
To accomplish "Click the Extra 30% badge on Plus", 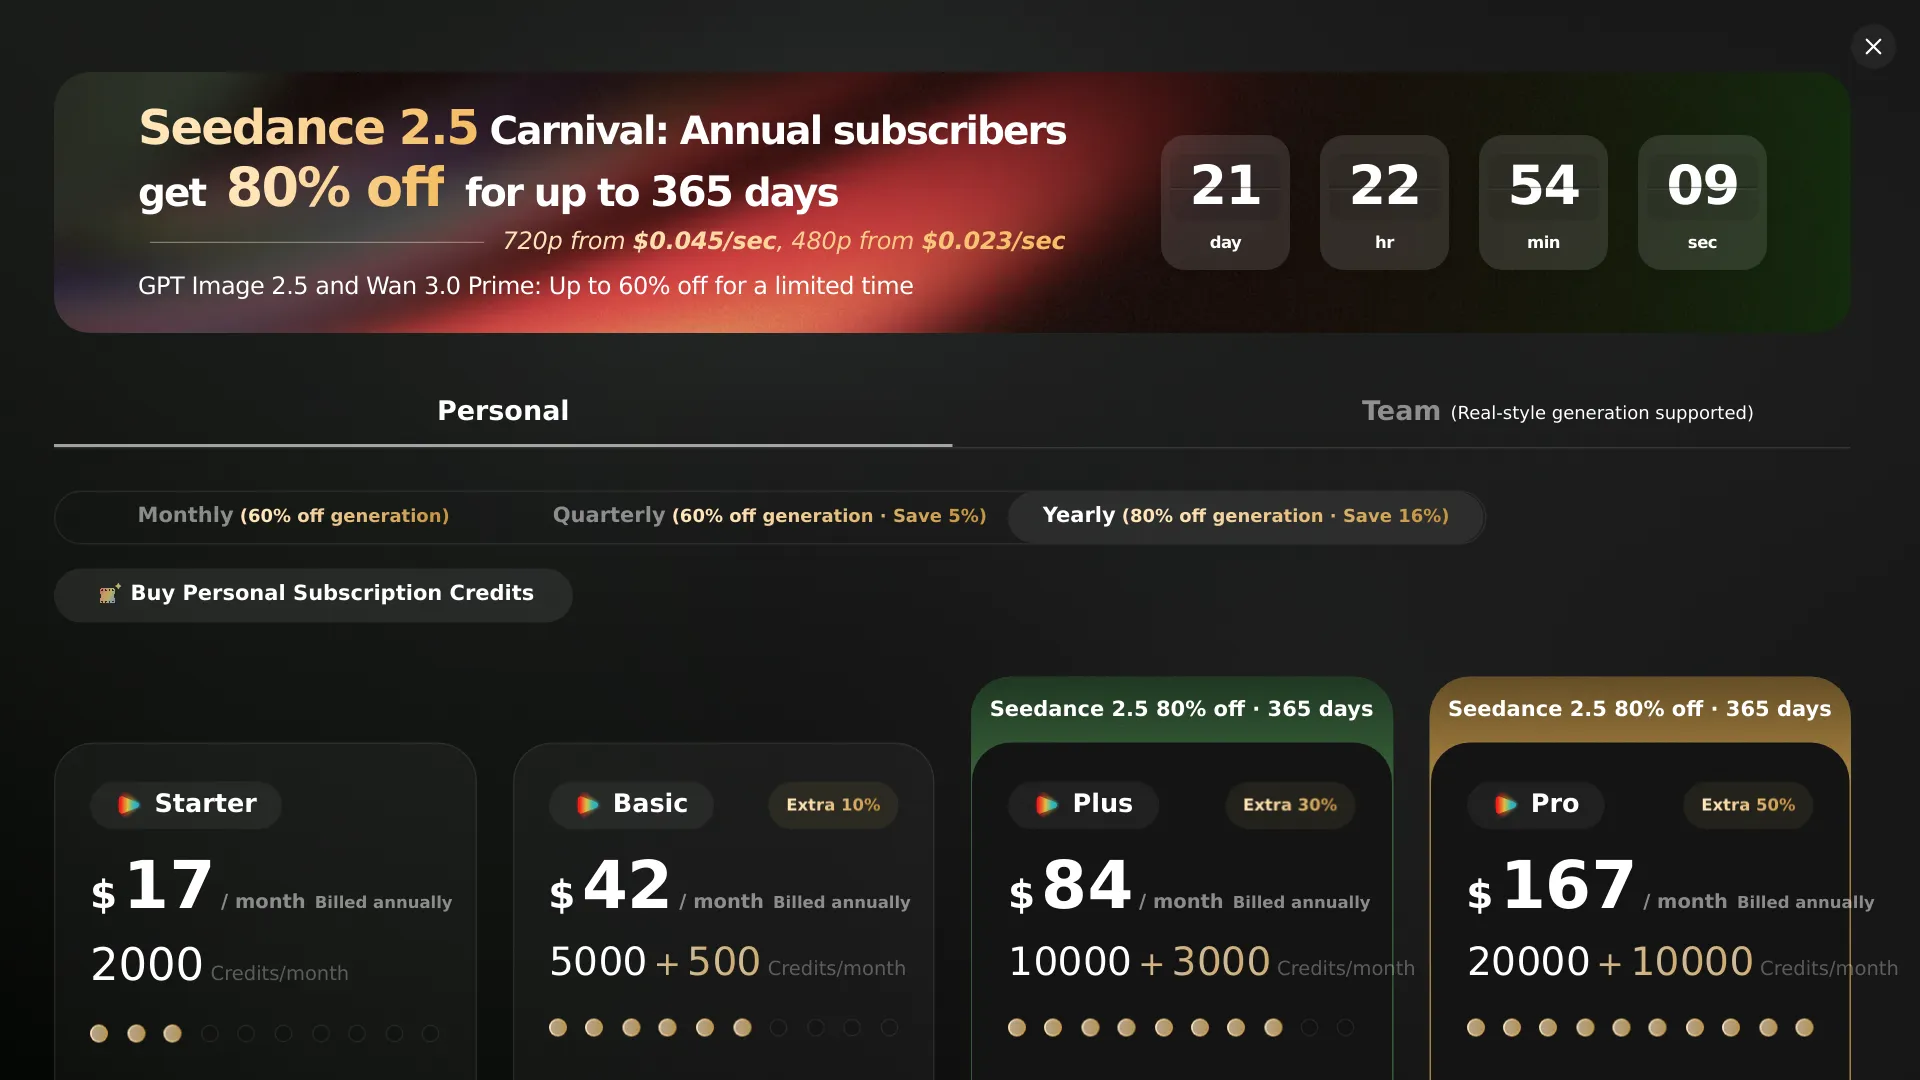I will pyautogui.click(x=1290, y=805).
